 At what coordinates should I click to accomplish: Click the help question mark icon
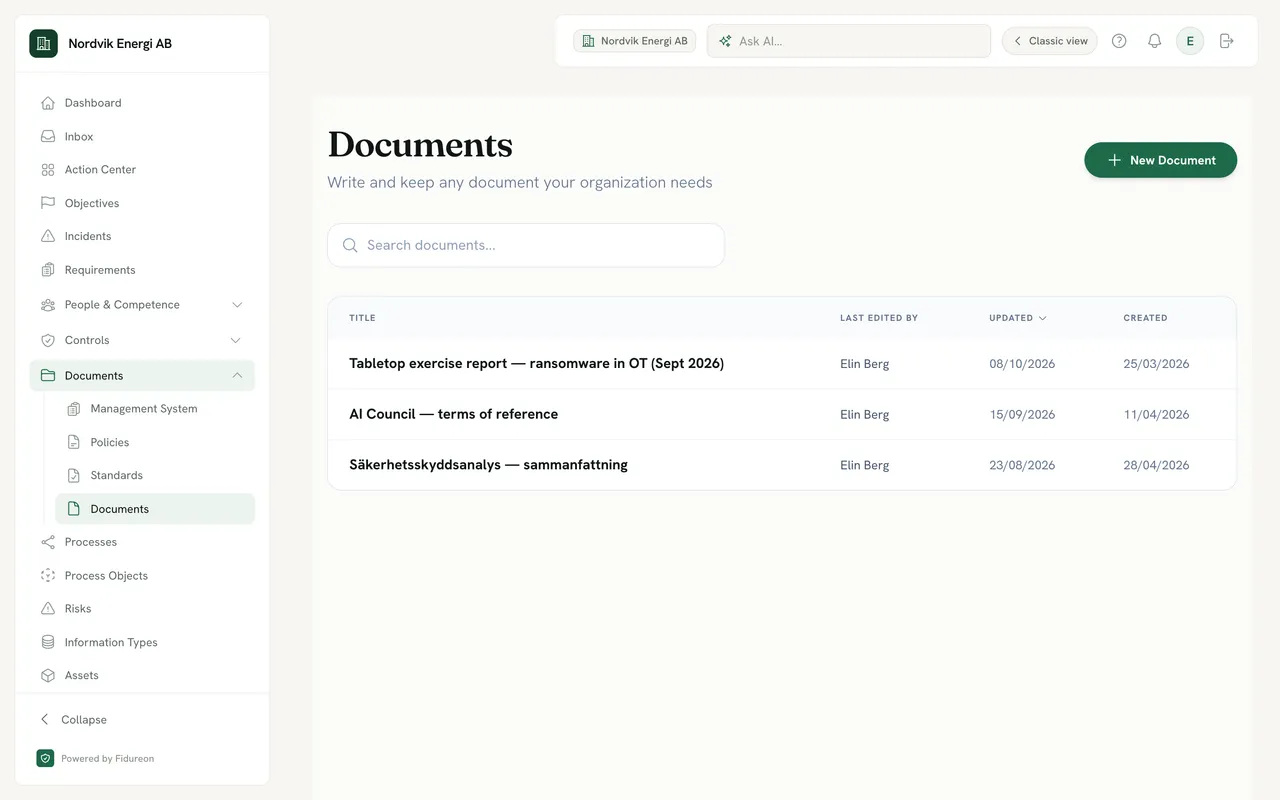coord(1119,41)
